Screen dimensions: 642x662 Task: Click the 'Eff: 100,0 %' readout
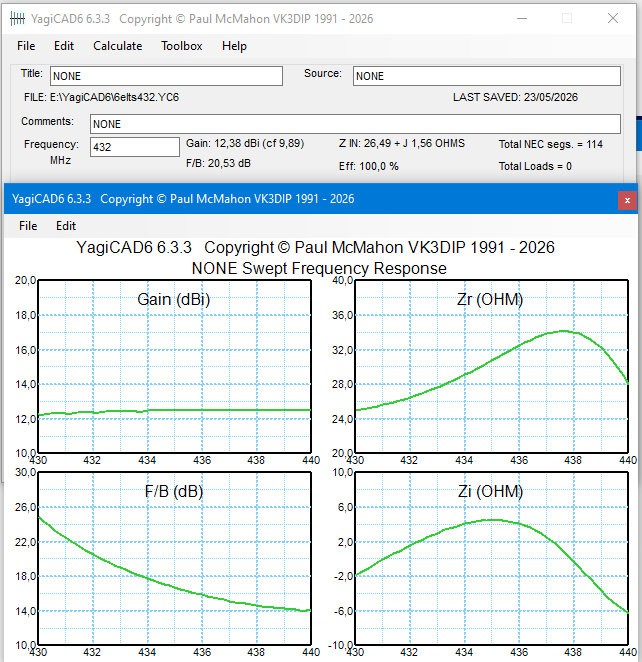pos(368,166)
